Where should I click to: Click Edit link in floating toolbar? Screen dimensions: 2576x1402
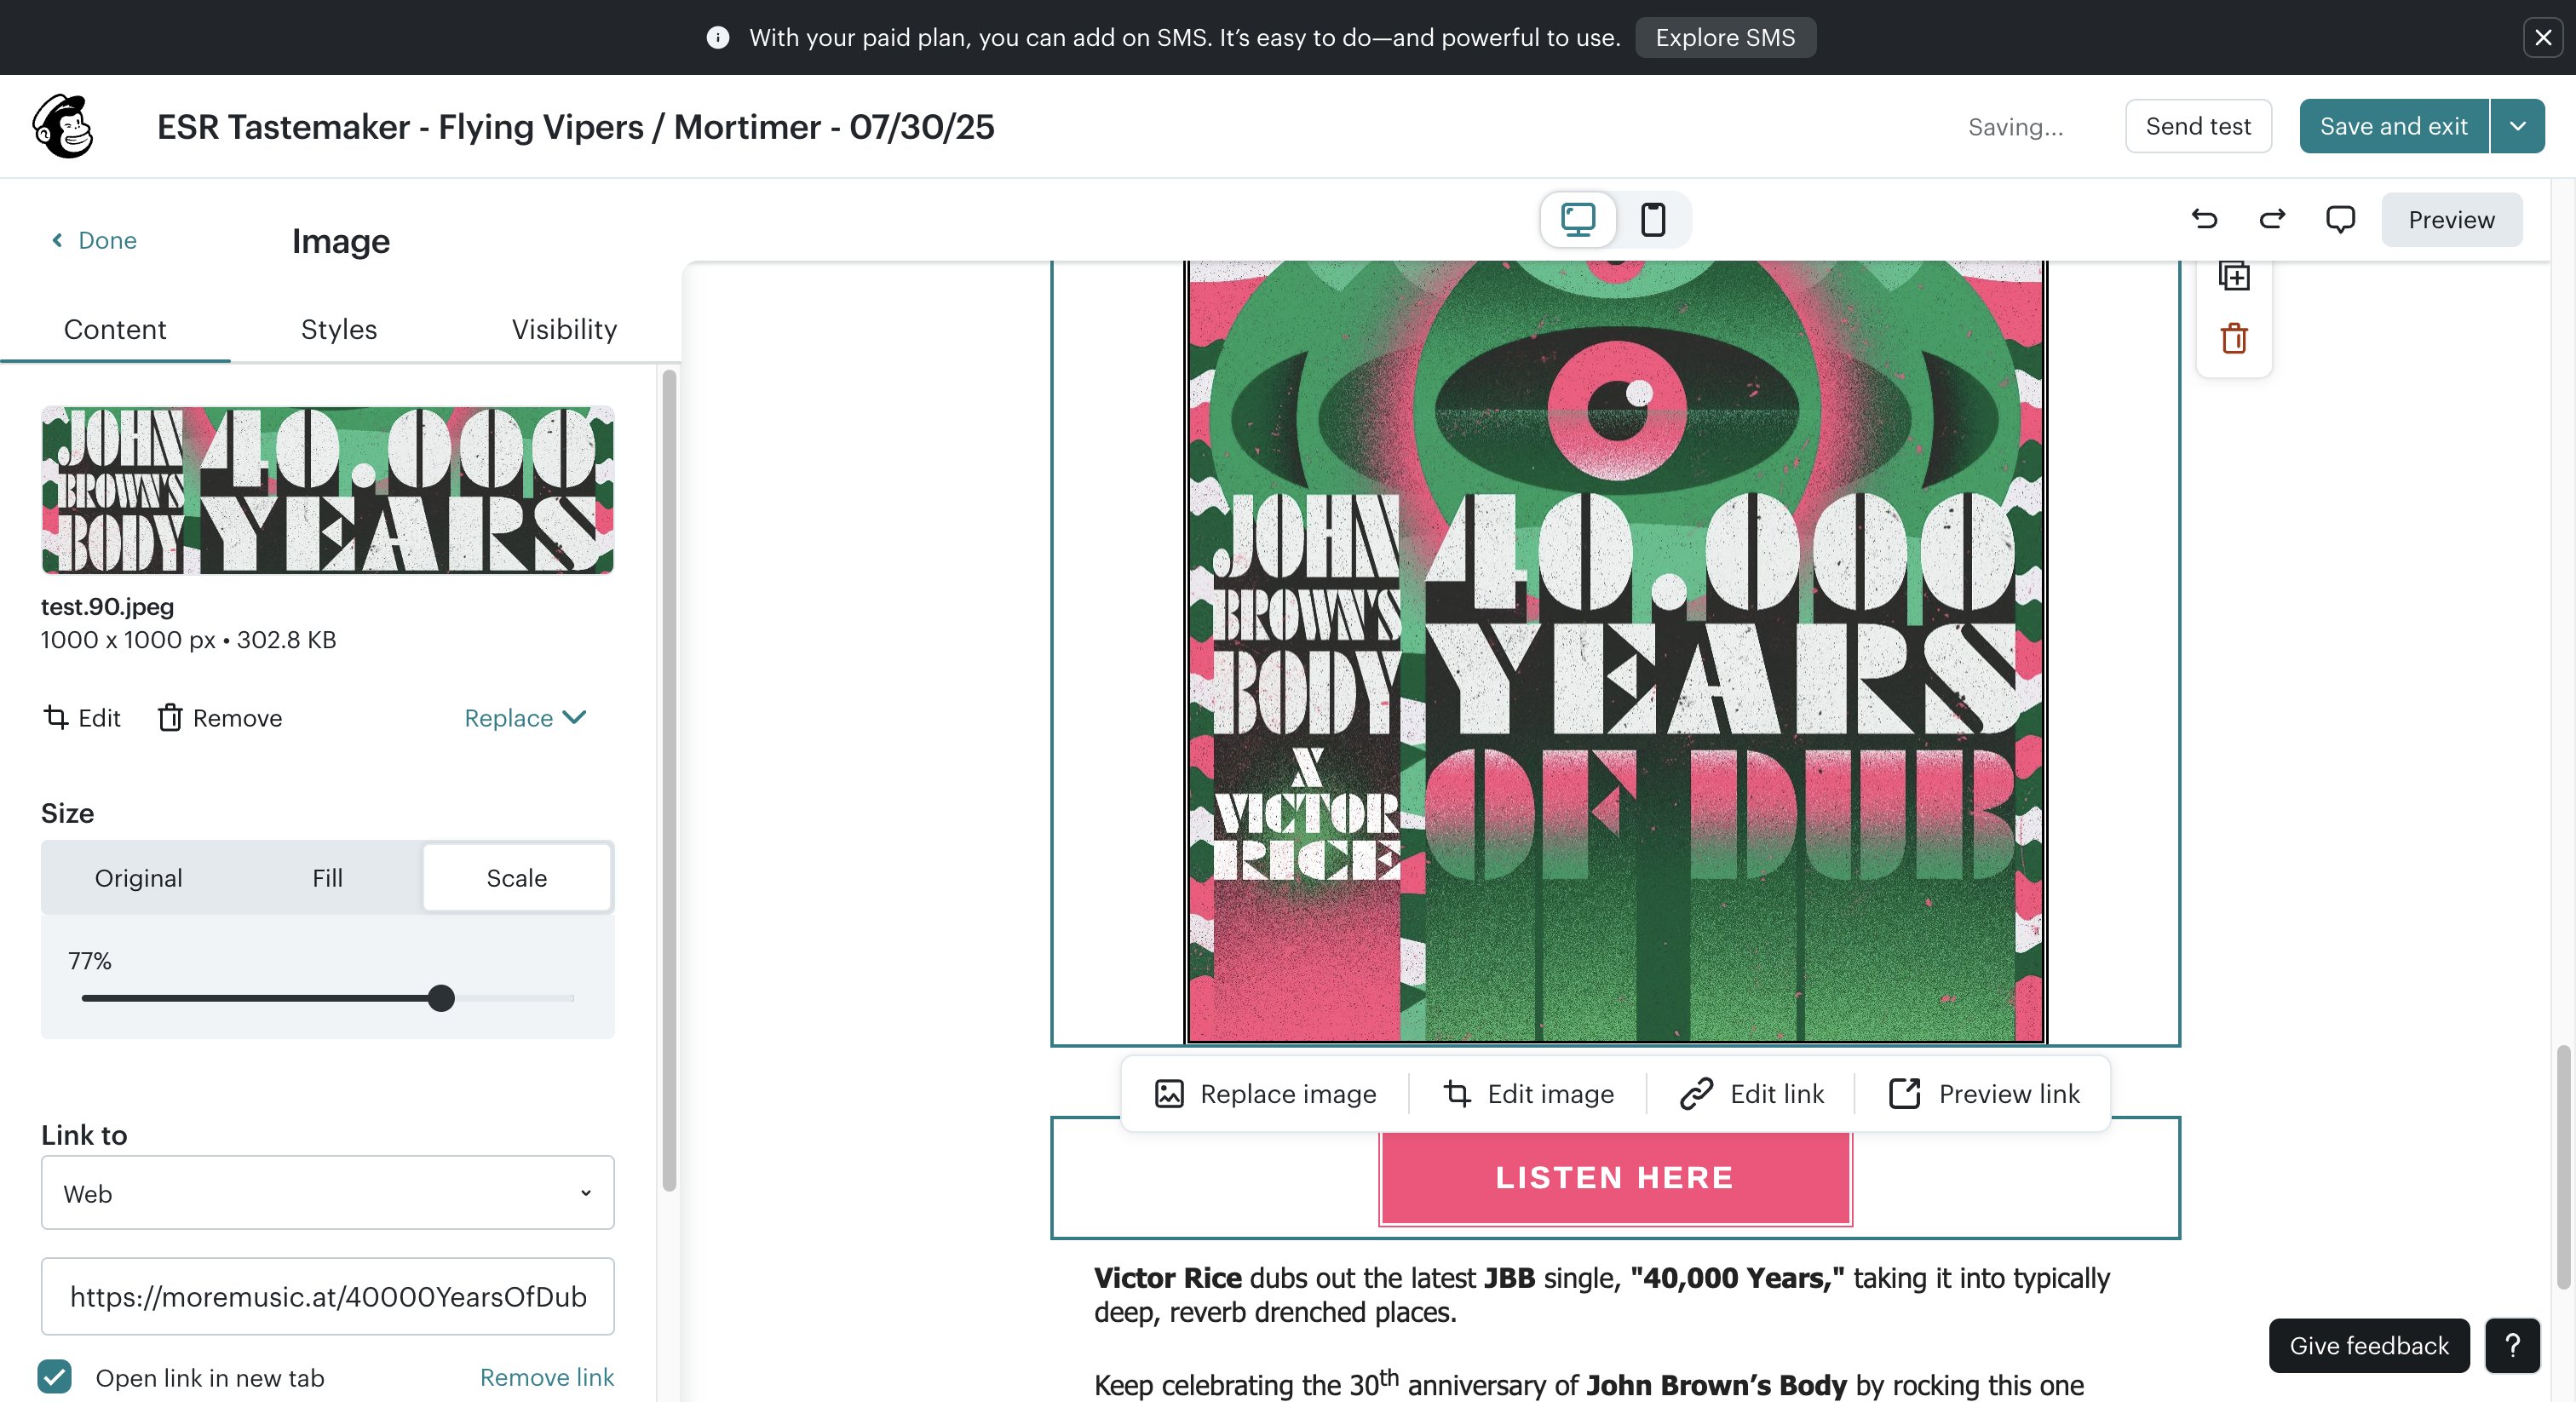1752,1093
